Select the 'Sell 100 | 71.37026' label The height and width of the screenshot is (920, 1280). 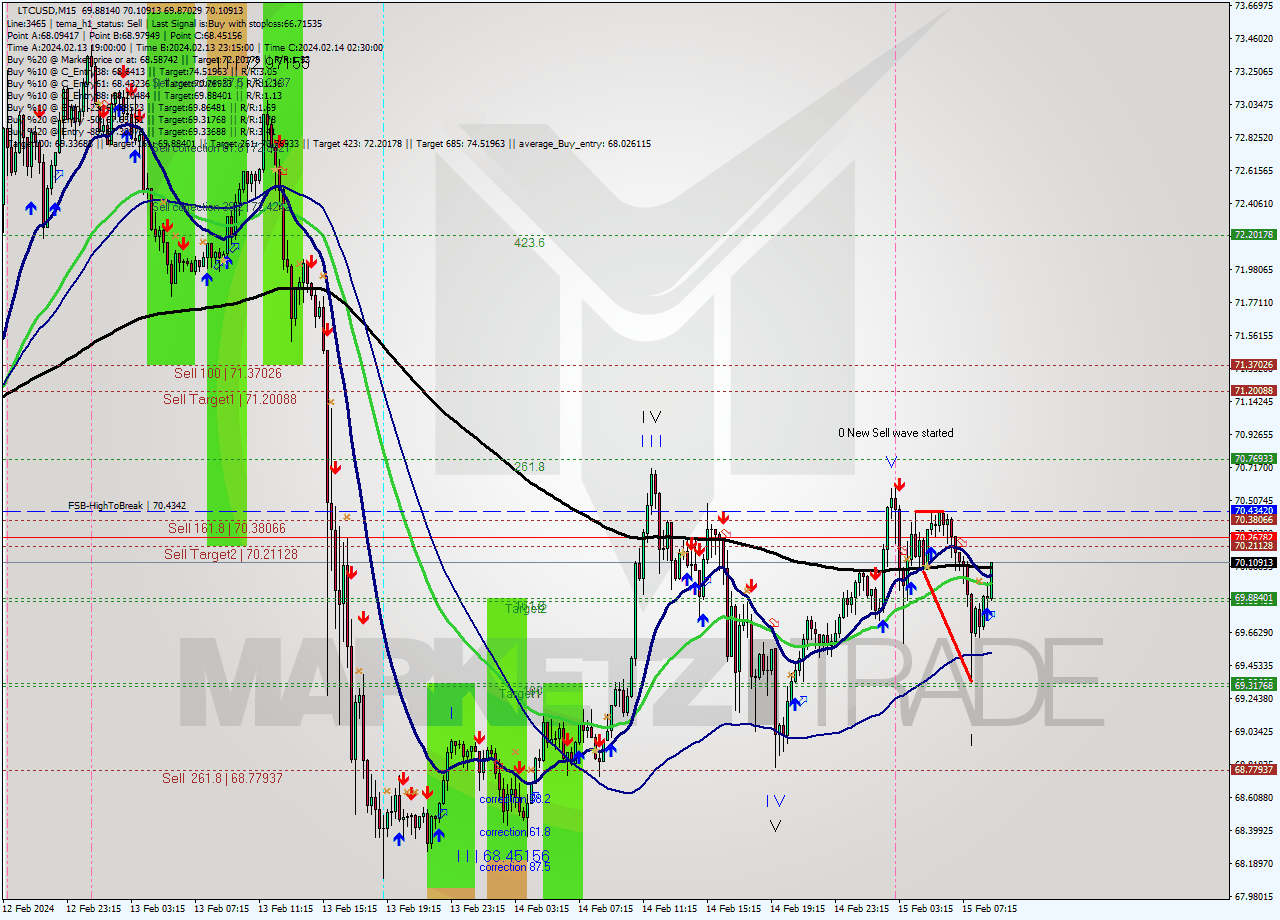coord(228,373)
